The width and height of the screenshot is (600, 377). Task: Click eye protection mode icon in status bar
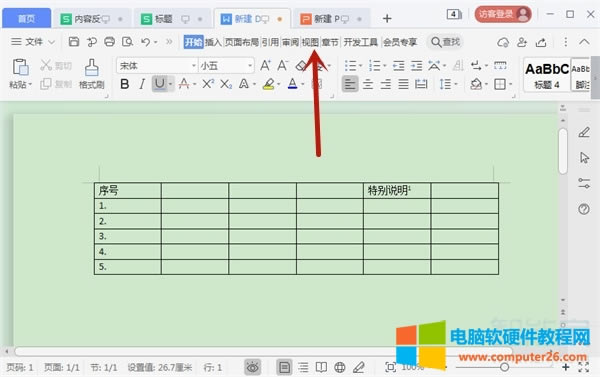tap(253, 367)
